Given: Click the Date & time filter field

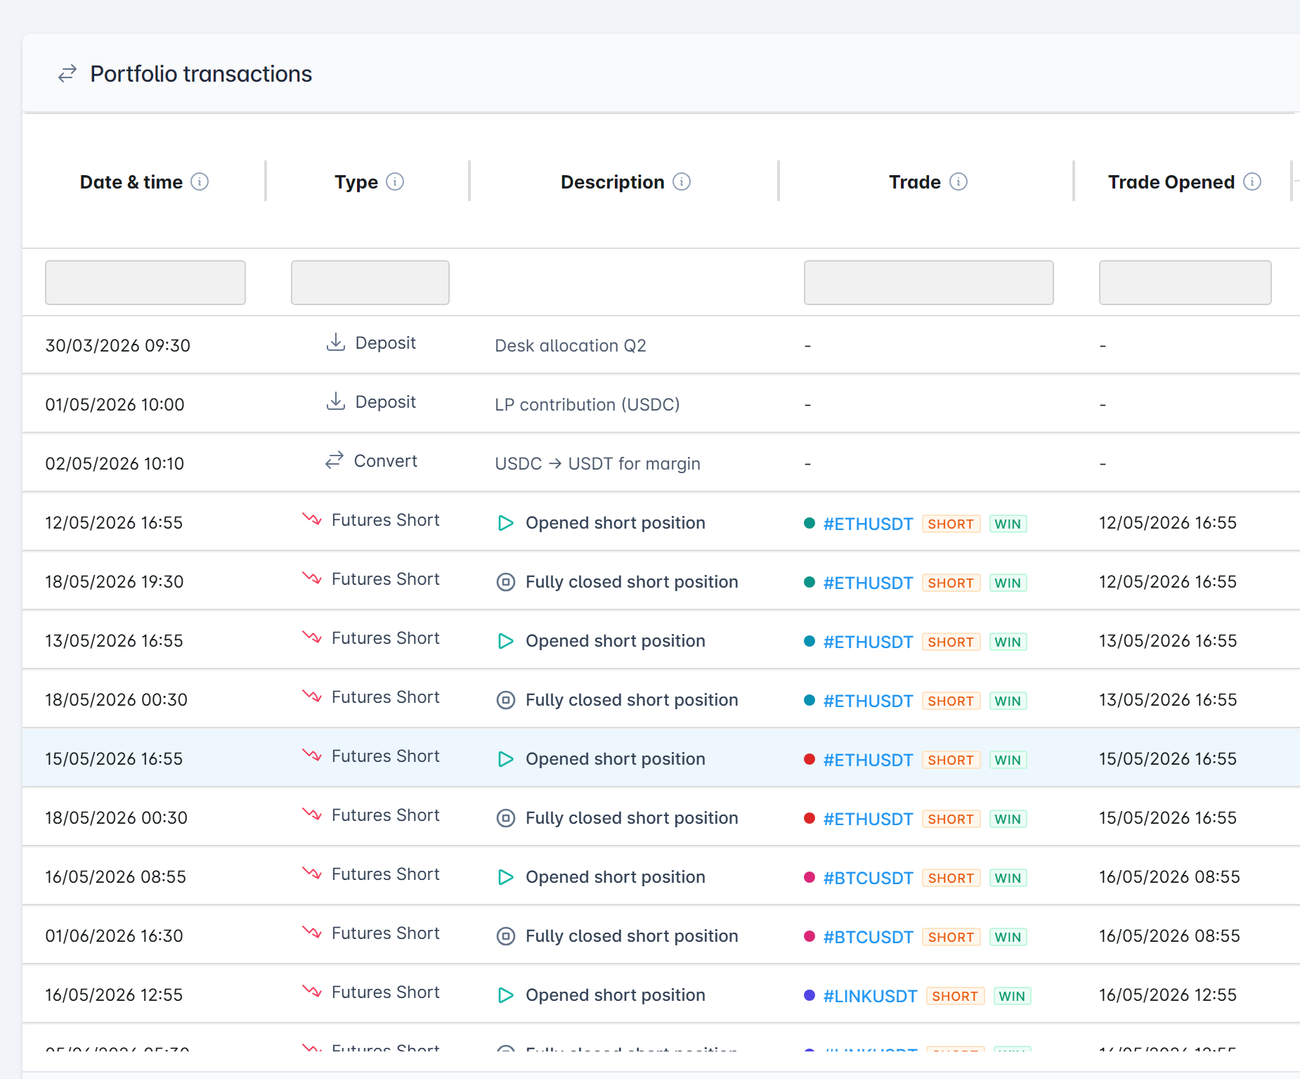Looking at the screenshot, I should pos(145,282).
